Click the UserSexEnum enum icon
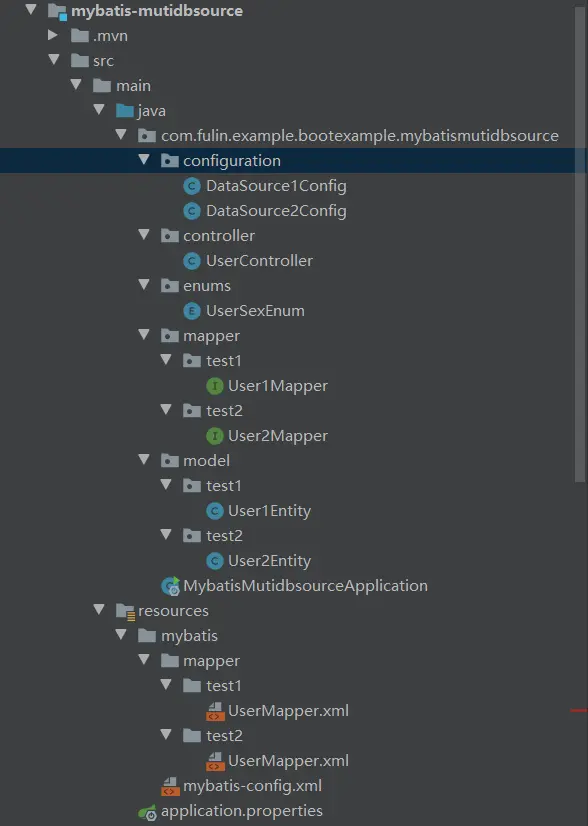 [x=191, y=311]
